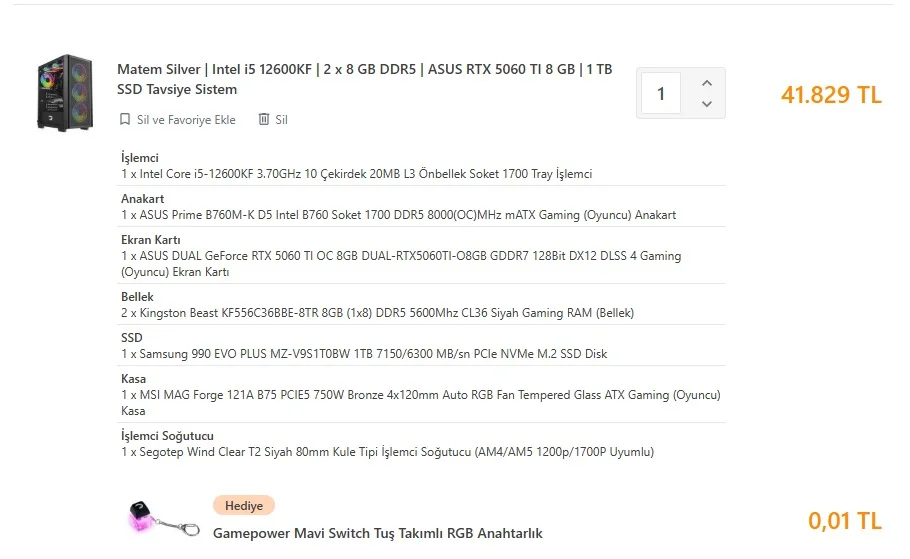This screenshot has height=559, width=910.
Task: Increase quantity with the up arrow
Action: click(706, 83)
